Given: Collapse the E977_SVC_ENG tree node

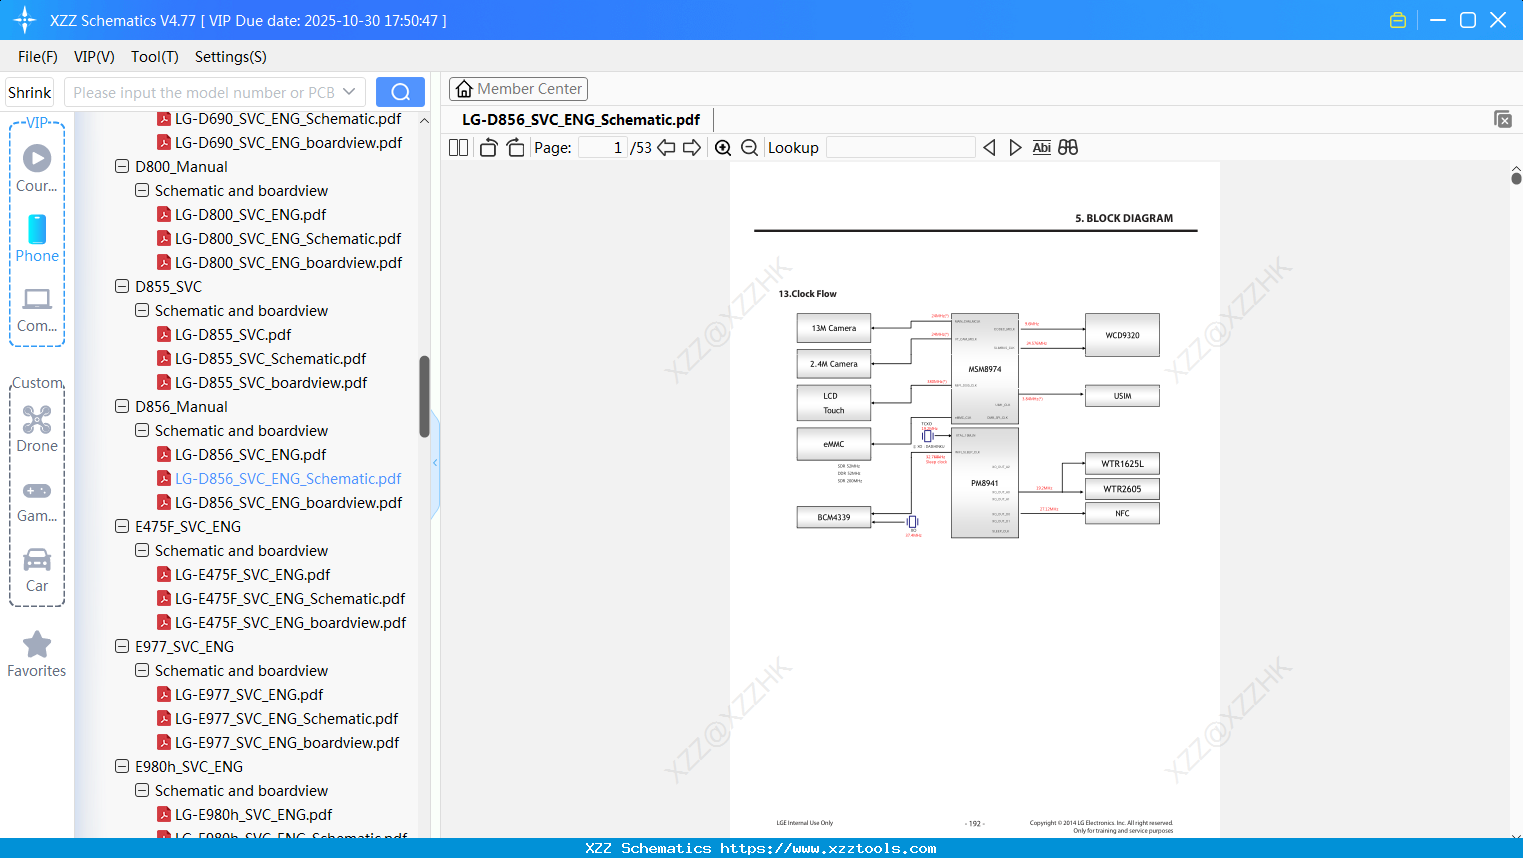Looking at the screenshot, I should pos(121,646).
